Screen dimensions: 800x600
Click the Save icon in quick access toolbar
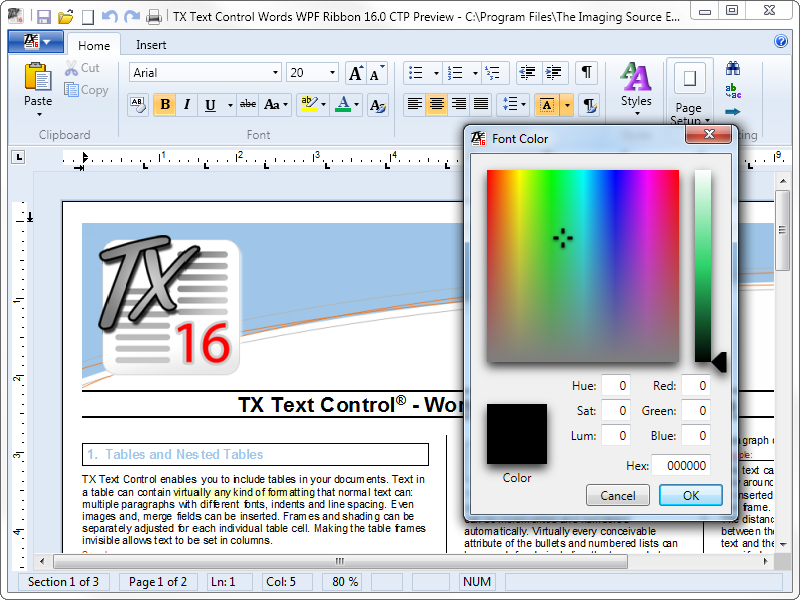(44, 16)
